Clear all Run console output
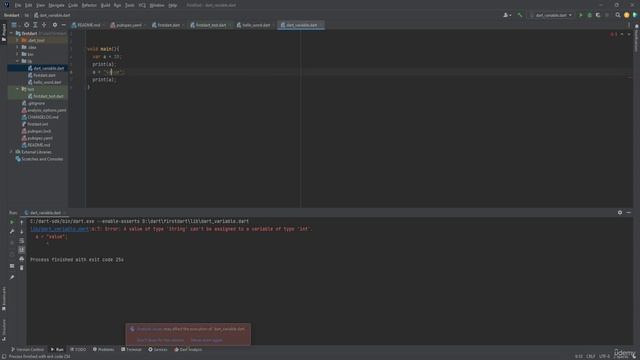This screenshot has width=640, height=360. (22, 268)
